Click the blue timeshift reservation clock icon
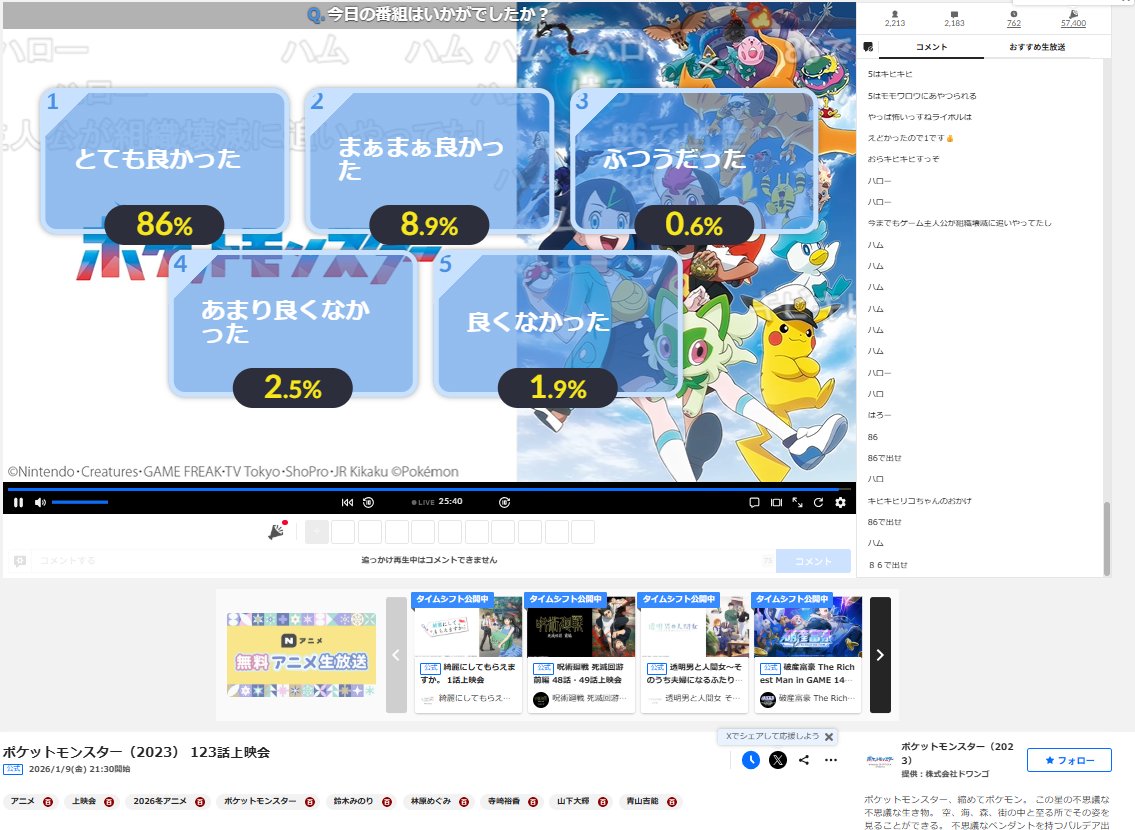Viewport: 1135px width, 830px height. pyautogui.click(x=751, y=760)
